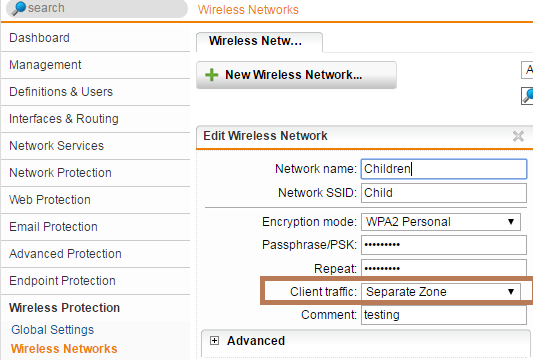Click into the Network SSID field

tap(444, 193)
